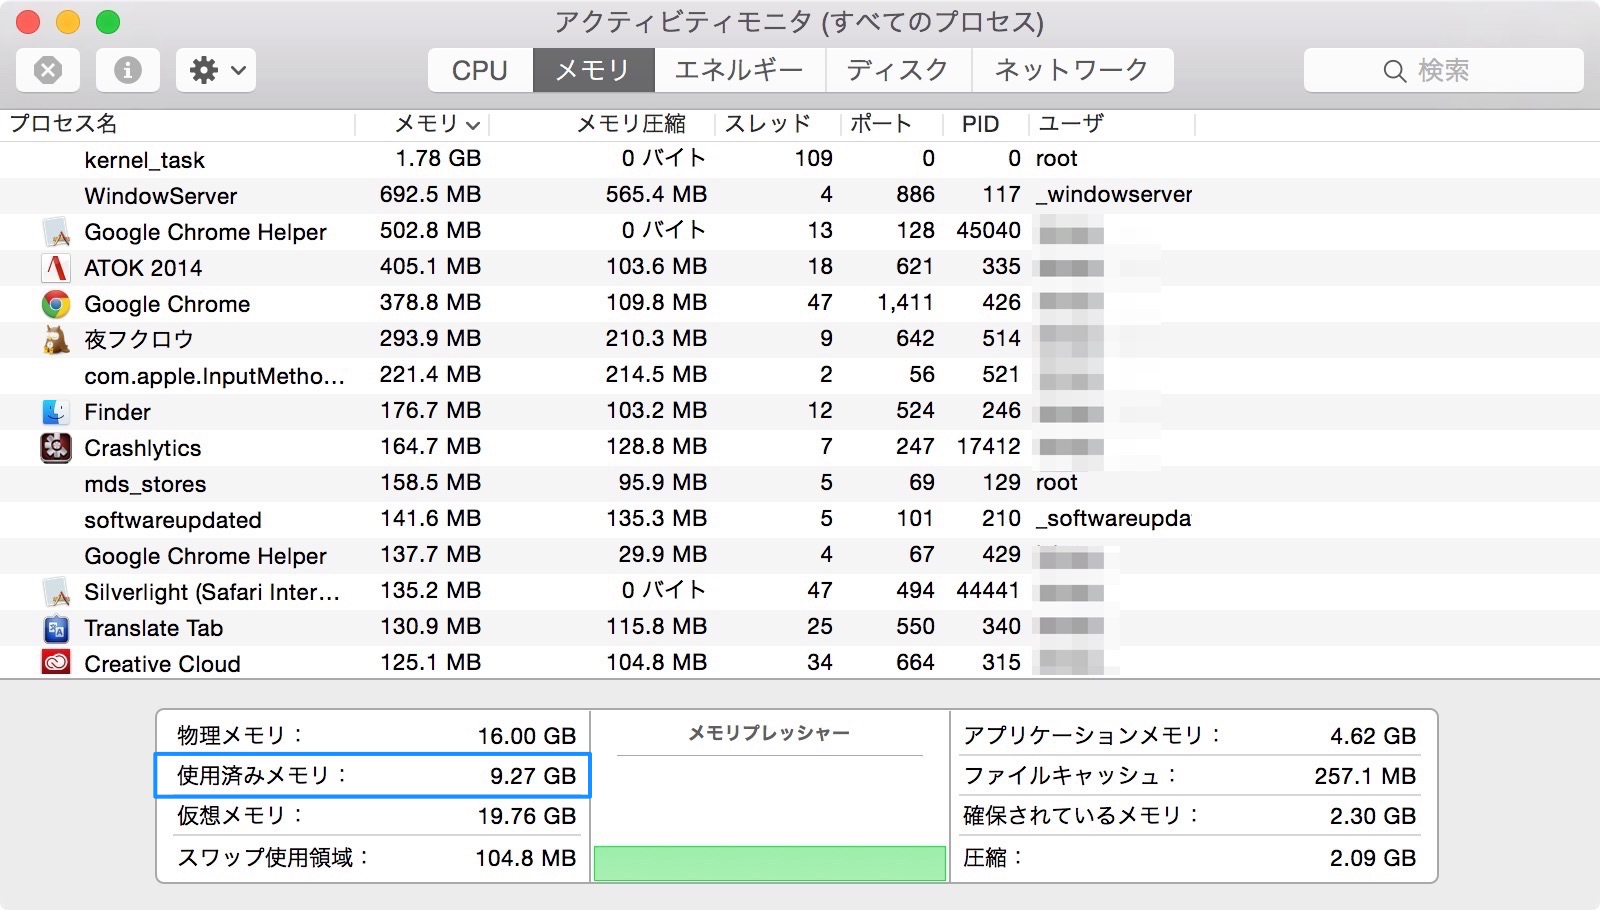
Task: Click the ファイルキャッシュ 257.1 MB entry
Action: pos(1189,776)
